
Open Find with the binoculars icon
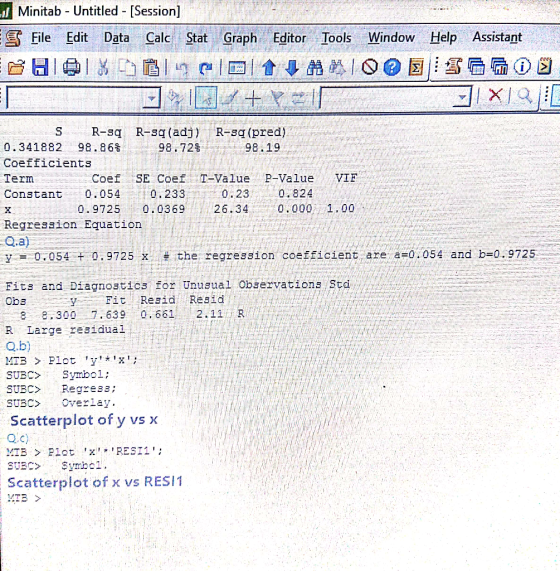315,67
